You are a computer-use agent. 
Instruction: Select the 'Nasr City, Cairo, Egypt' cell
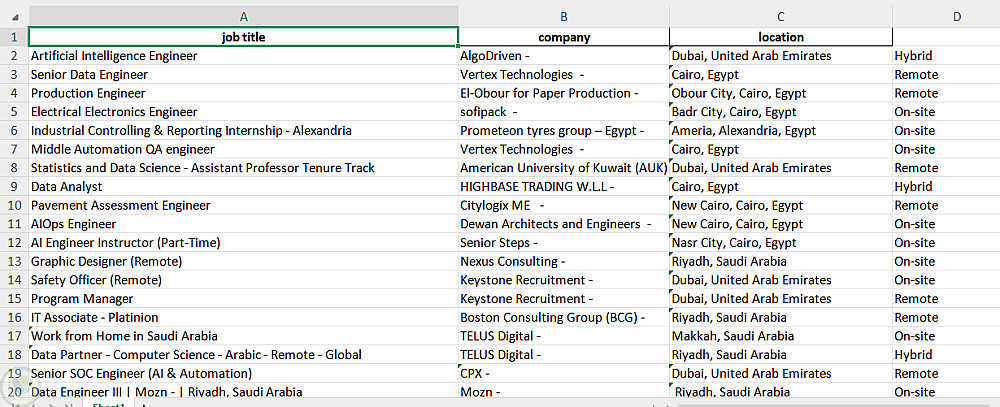tap(781, 242)
